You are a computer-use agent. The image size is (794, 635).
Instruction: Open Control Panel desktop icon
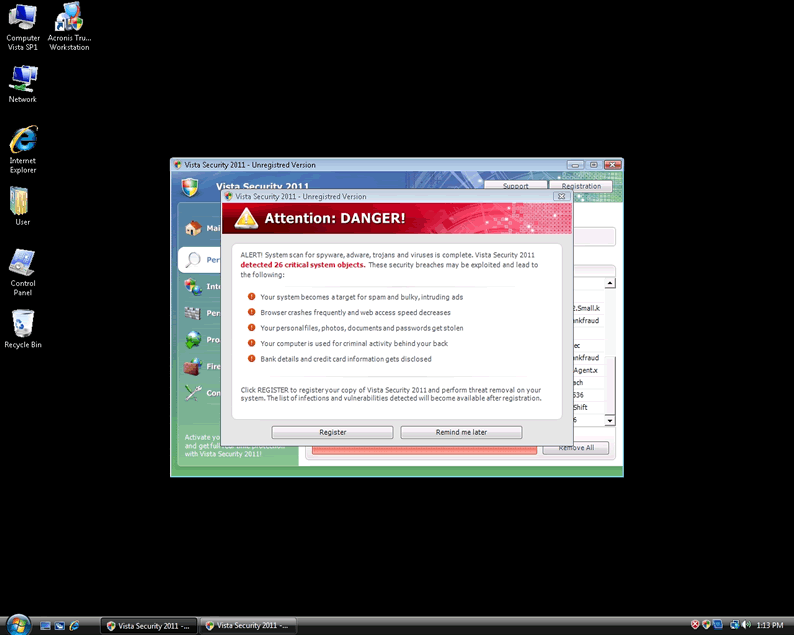pyautogui.click(x=22, y=264)
